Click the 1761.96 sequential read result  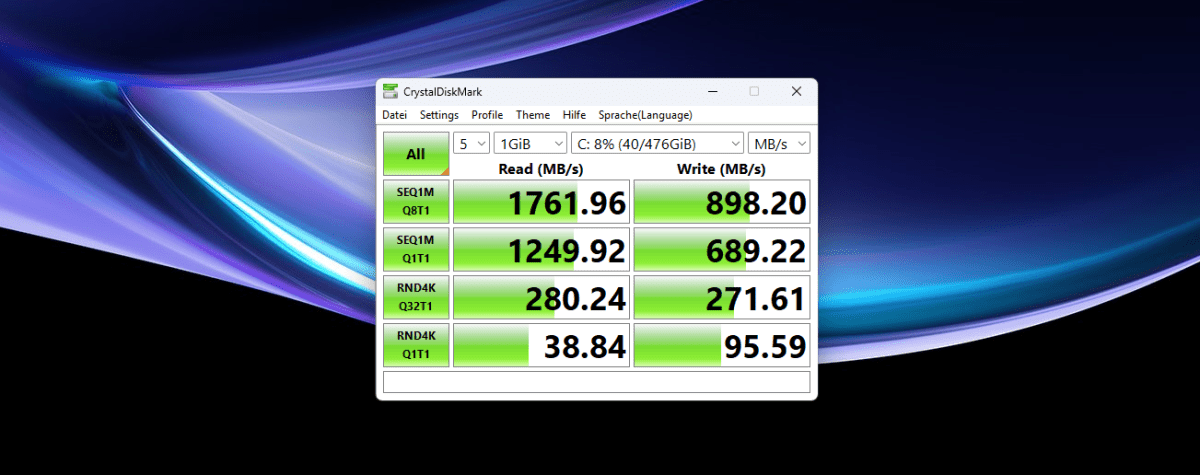(541, 202)
